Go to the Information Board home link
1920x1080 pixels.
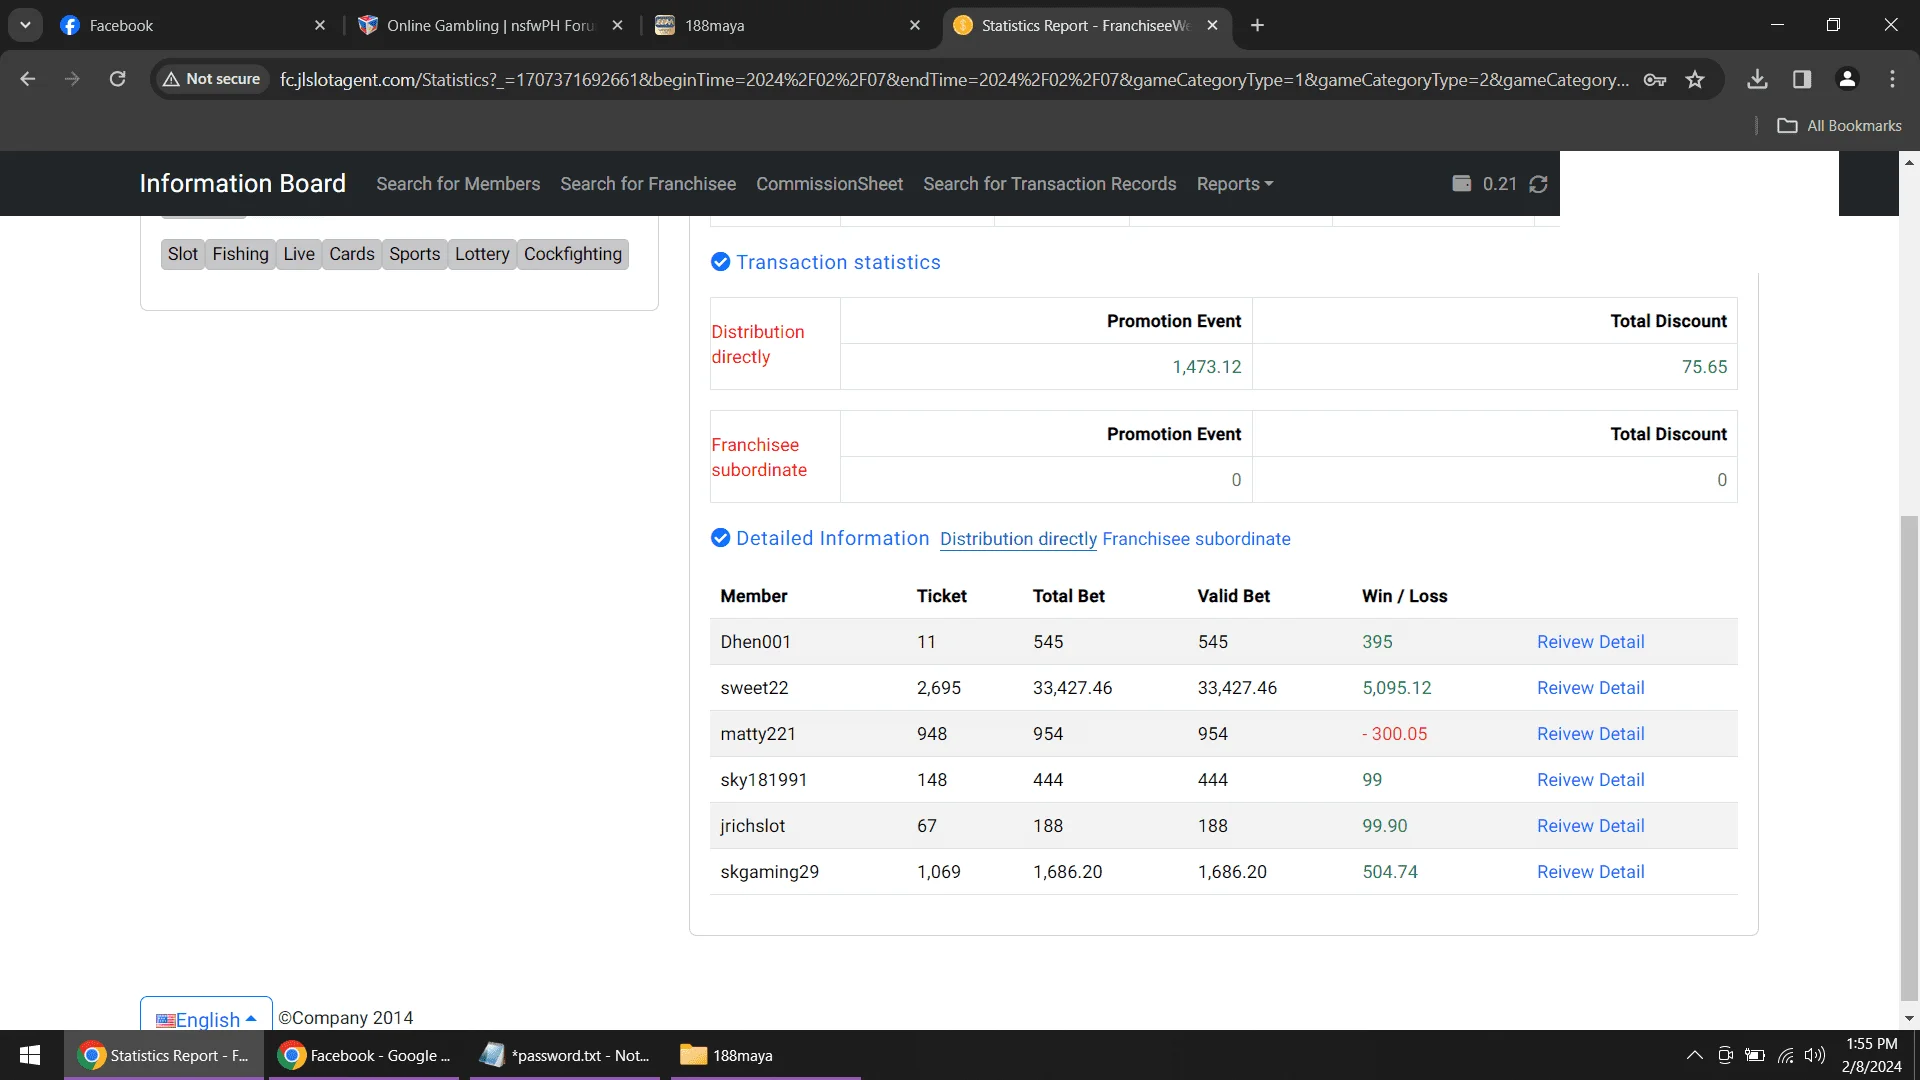click(x=243, y=184)
